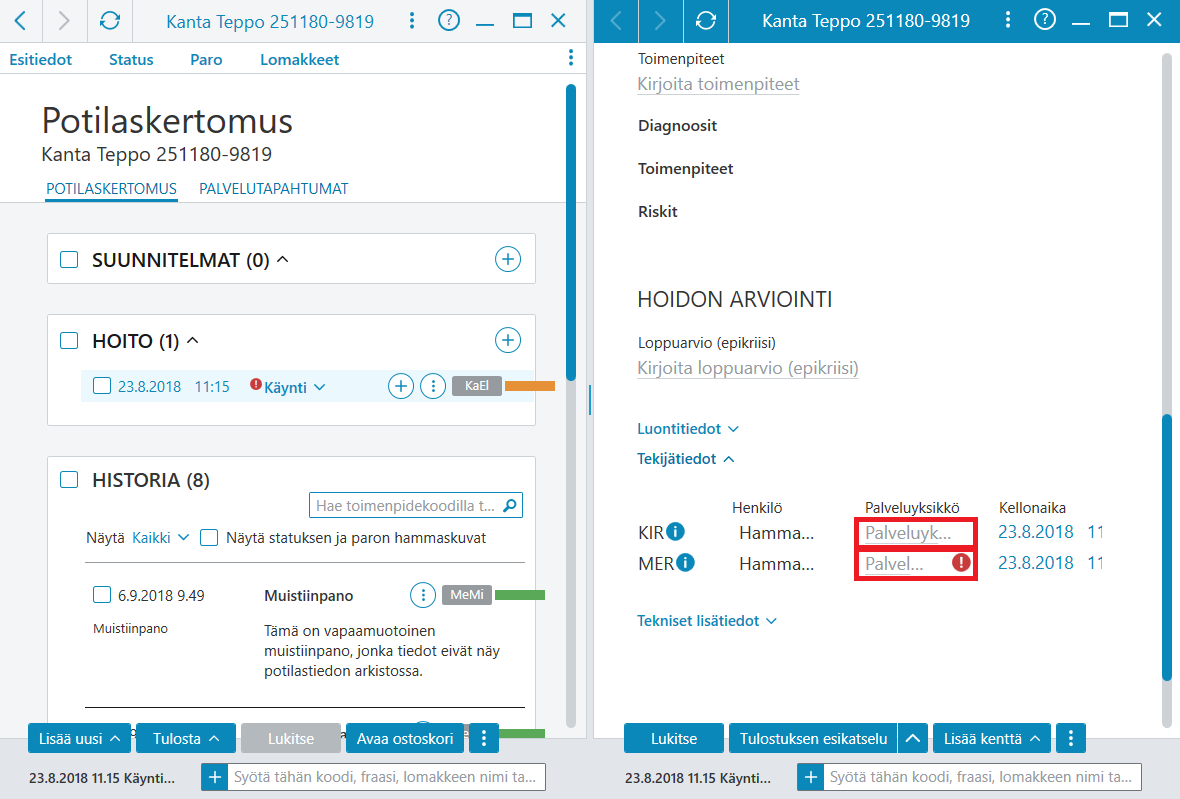Screen dimensions: 1180x799
Task: Click refresh icon in left window header
Action: pos(110,20)
